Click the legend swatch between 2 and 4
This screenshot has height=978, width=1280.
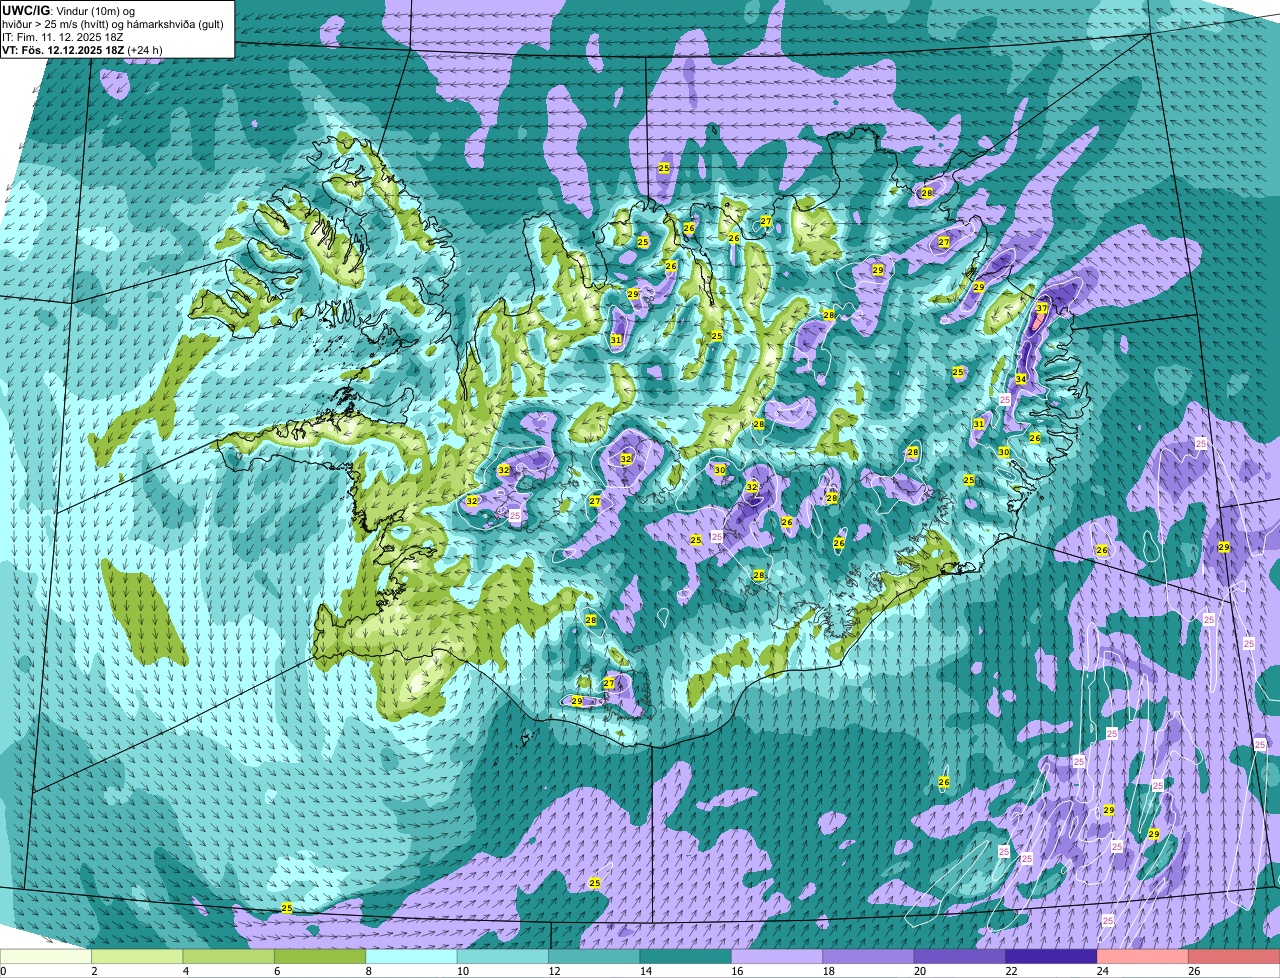click(x=138, y=957)
